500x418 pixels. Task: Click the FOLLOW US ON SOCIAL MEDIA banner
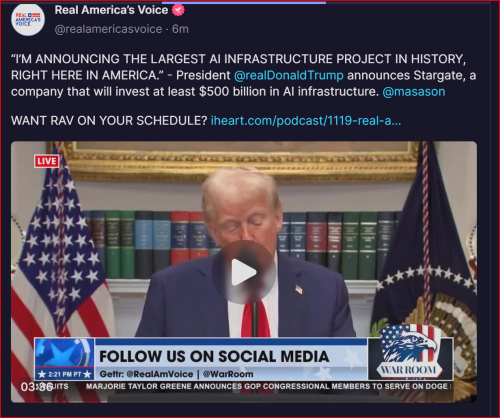pyautogui.click(x=214, y=356)
